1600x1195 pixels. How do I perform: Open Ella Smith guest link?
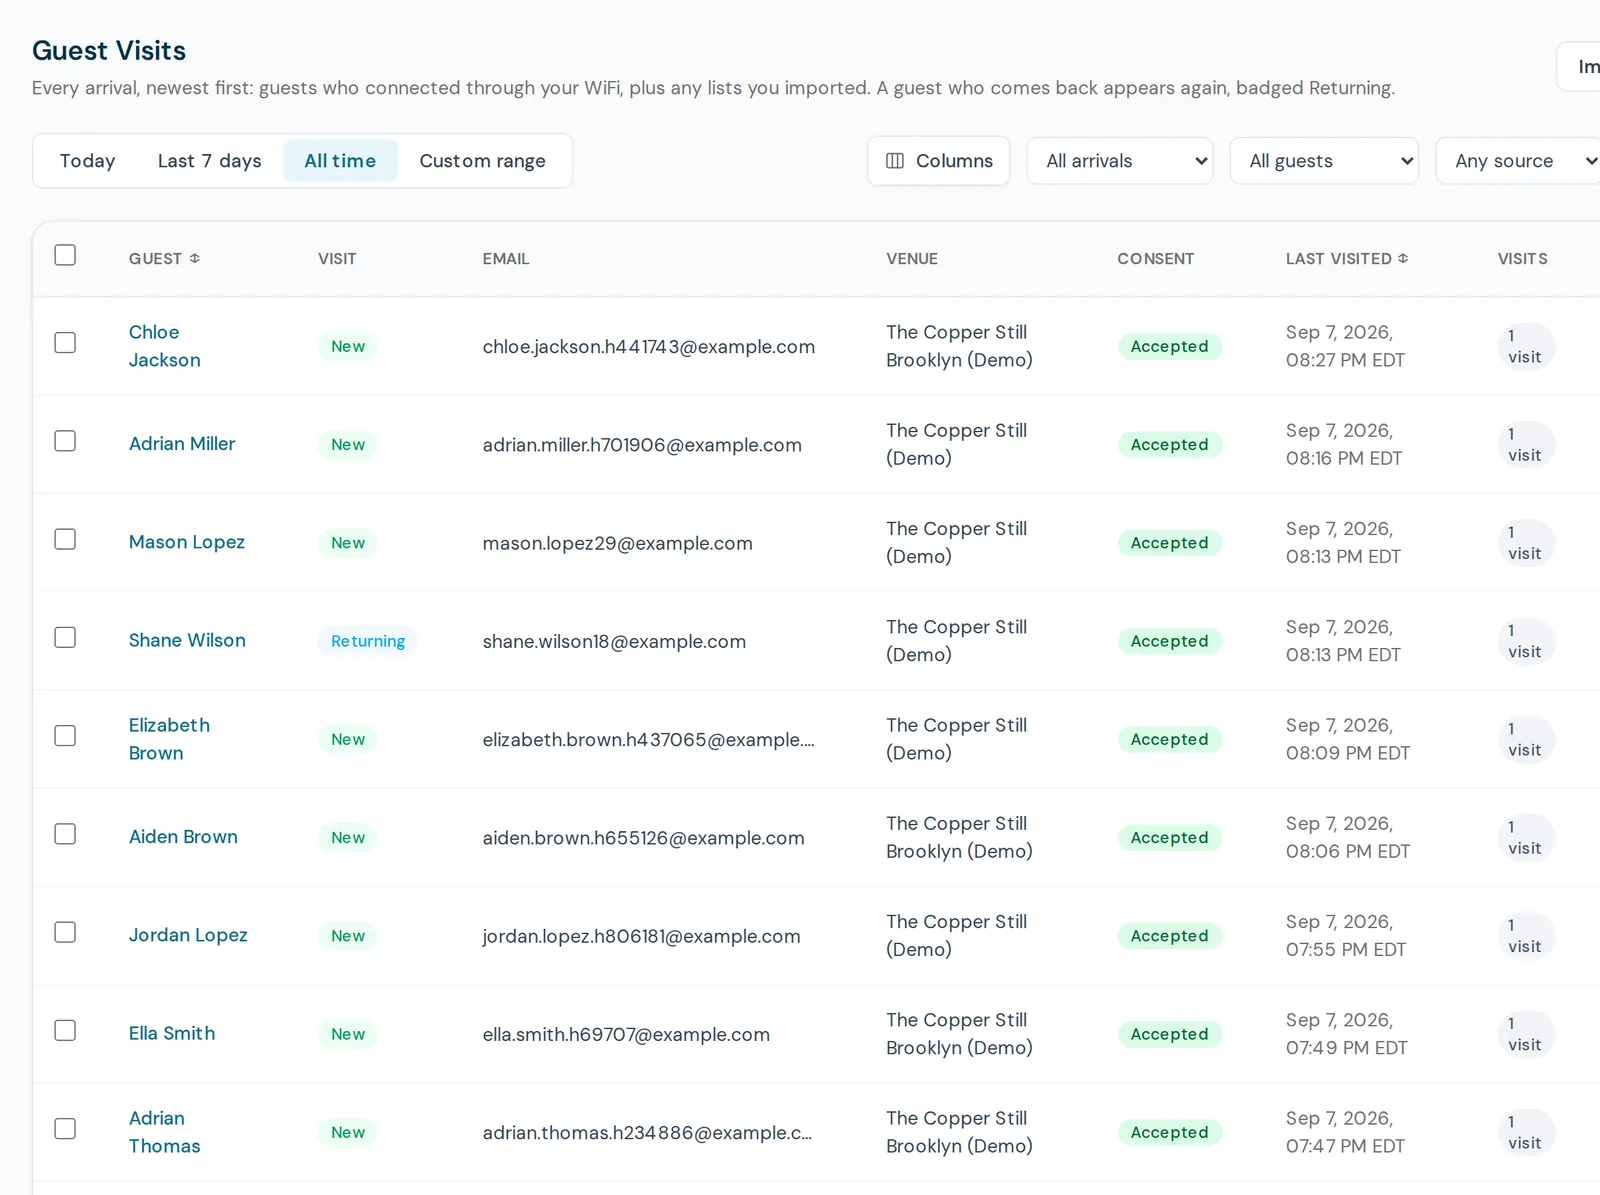[172, 1033]
